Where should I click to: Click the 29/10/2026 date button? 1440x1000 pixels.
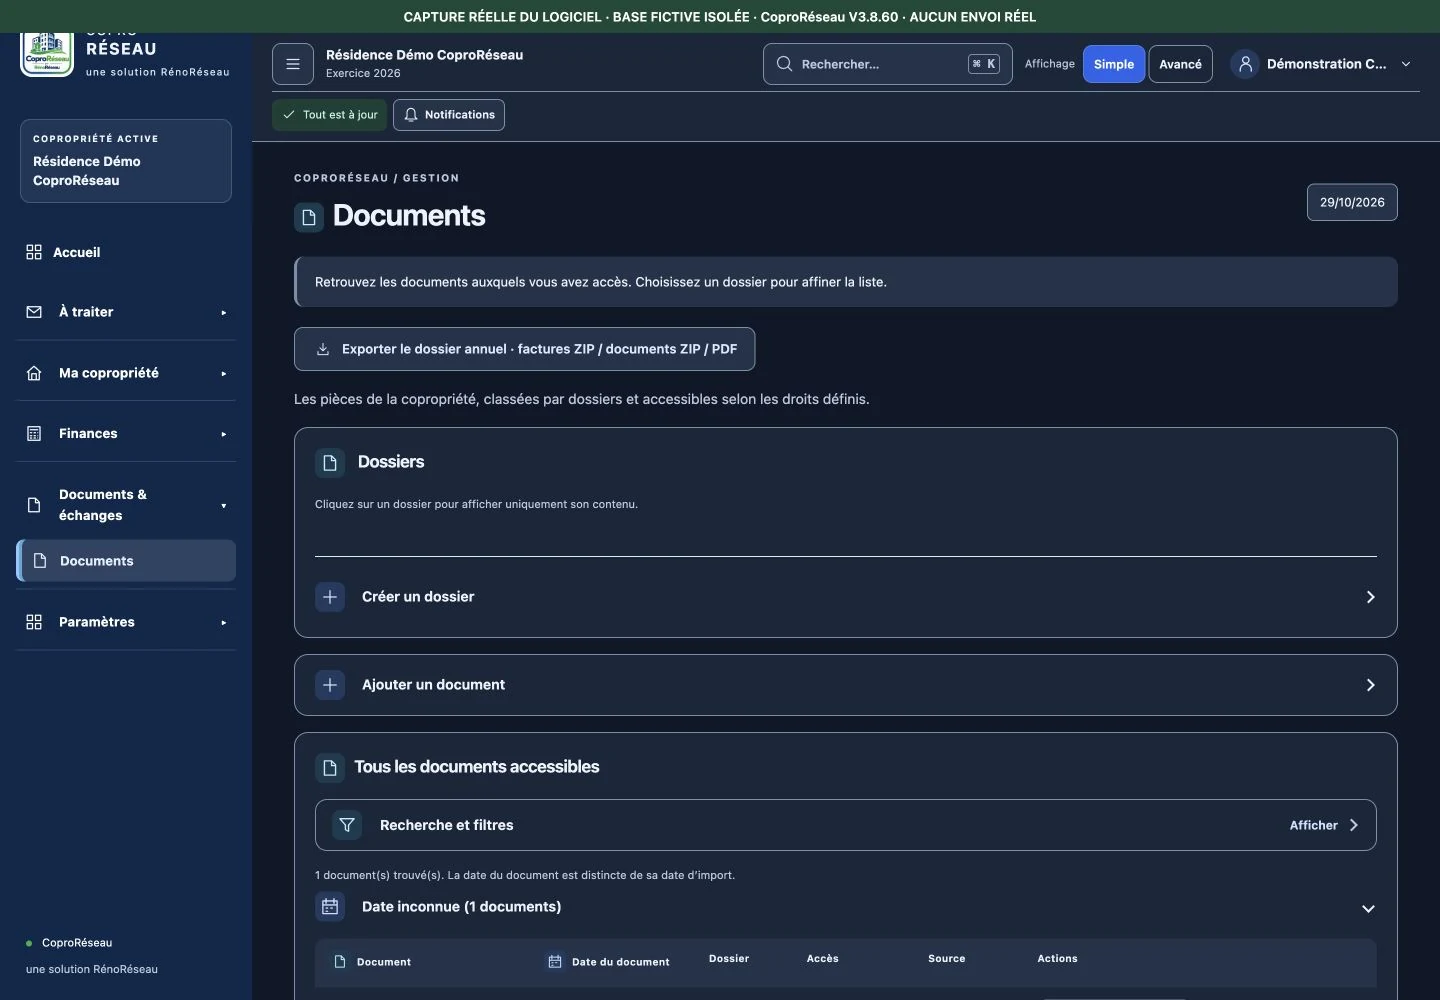pos(1352,202)
